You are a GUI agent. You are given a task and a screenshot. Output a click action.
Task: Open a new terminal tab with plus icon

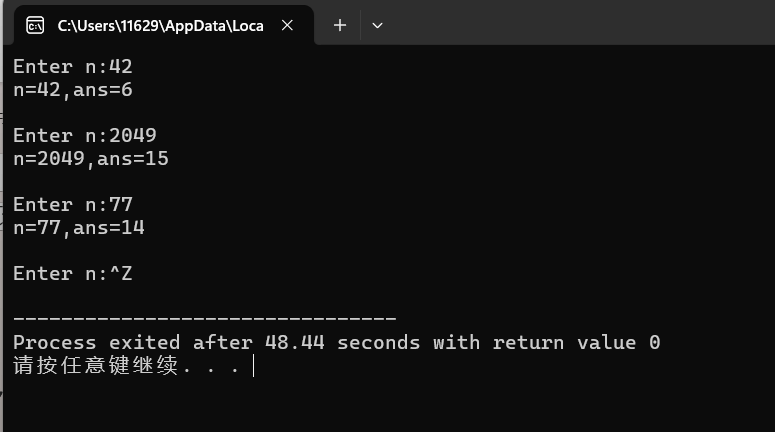(340, 25)
